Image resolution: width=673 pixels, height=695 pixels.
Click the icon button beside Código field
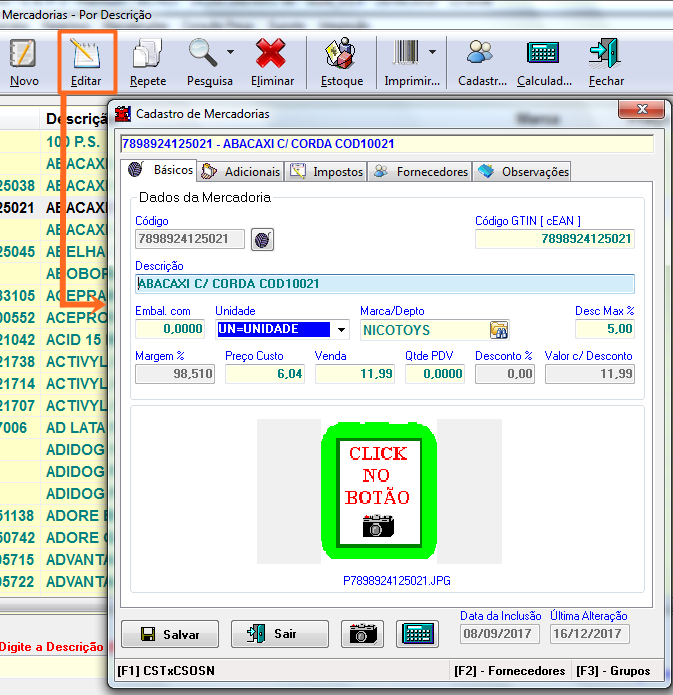click(x=262, y=239)
